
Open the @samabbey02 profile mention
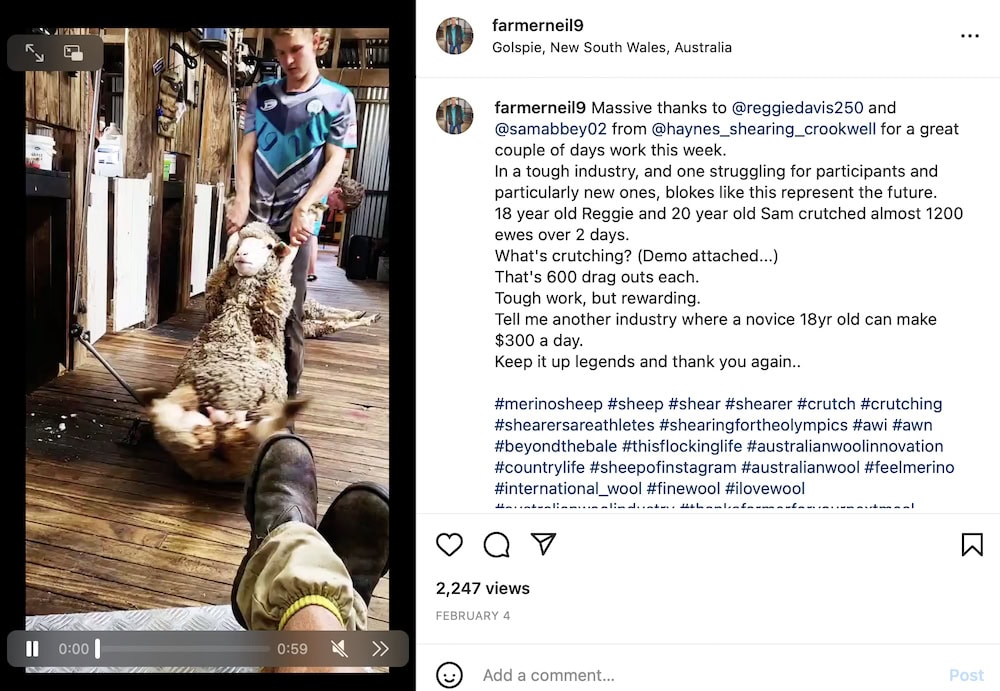click(550, 129)
